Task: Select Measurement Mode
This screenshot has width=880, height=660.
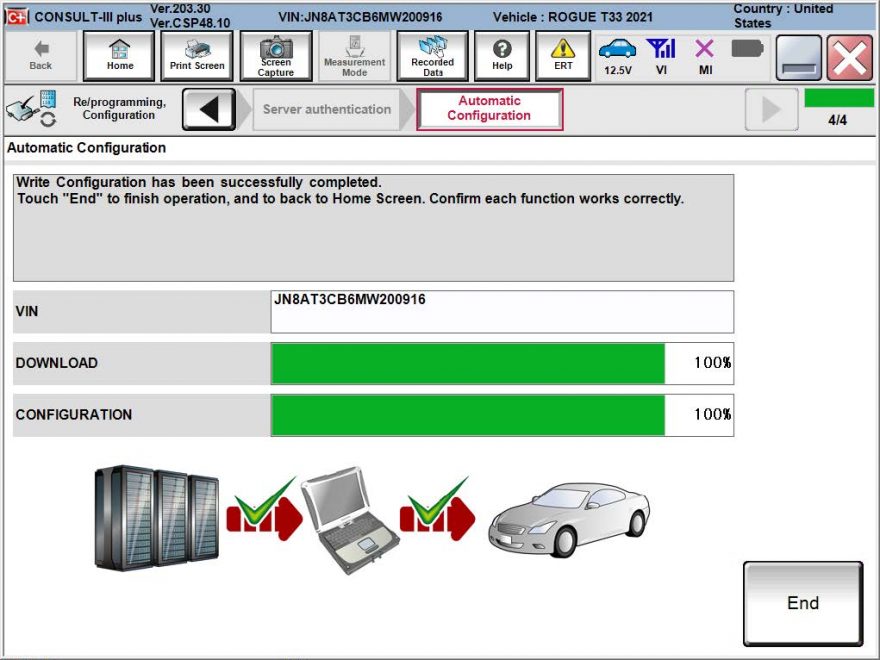Action: (x=354, y=56)
